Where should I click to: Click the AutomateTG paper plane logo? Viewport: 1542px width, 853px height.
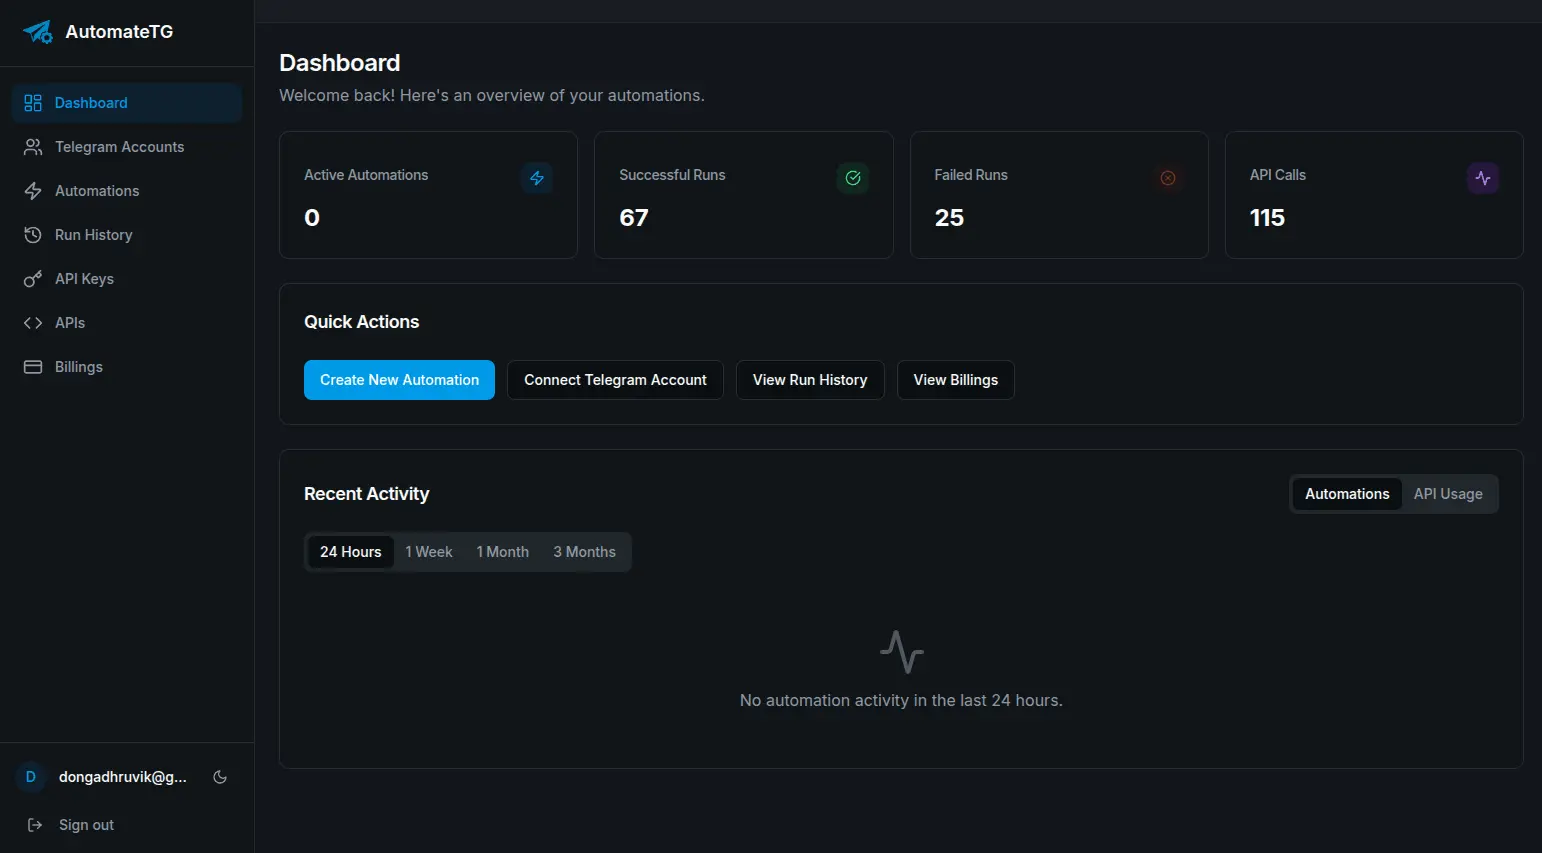click(38, 32)
